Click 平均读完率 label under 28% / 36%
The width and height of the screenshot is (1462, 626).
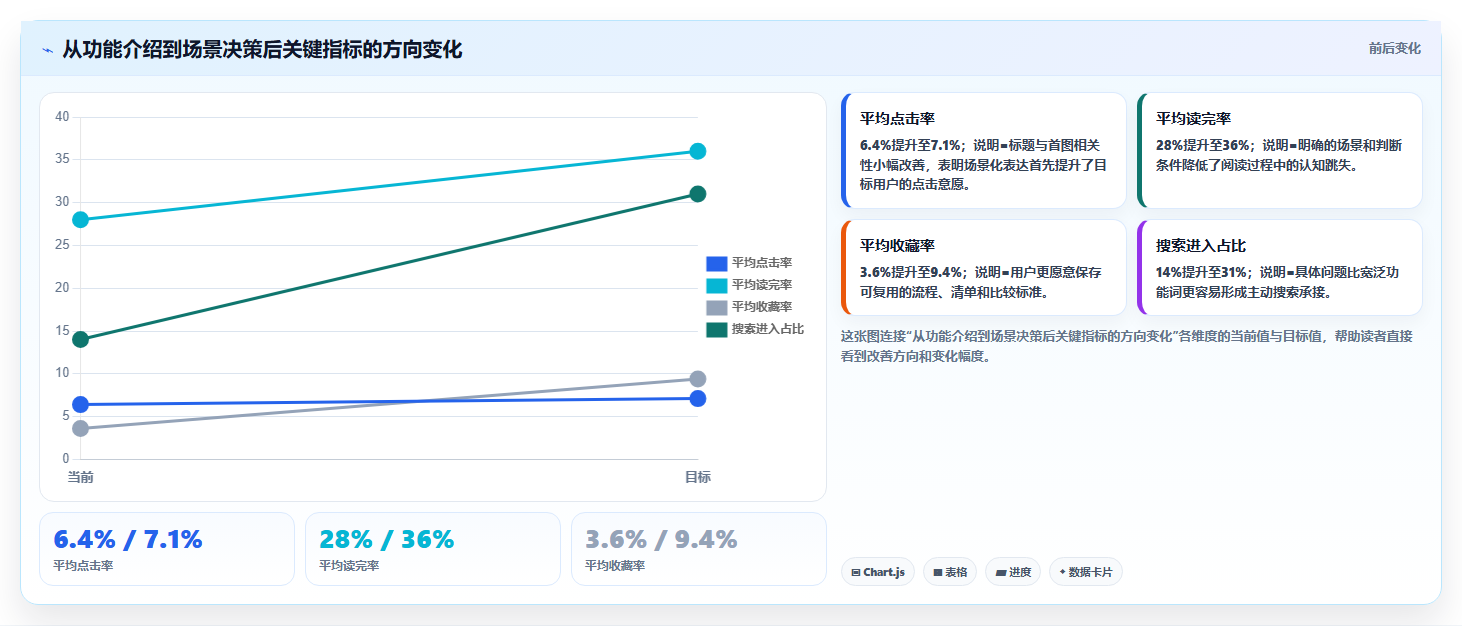click(349, 566)
